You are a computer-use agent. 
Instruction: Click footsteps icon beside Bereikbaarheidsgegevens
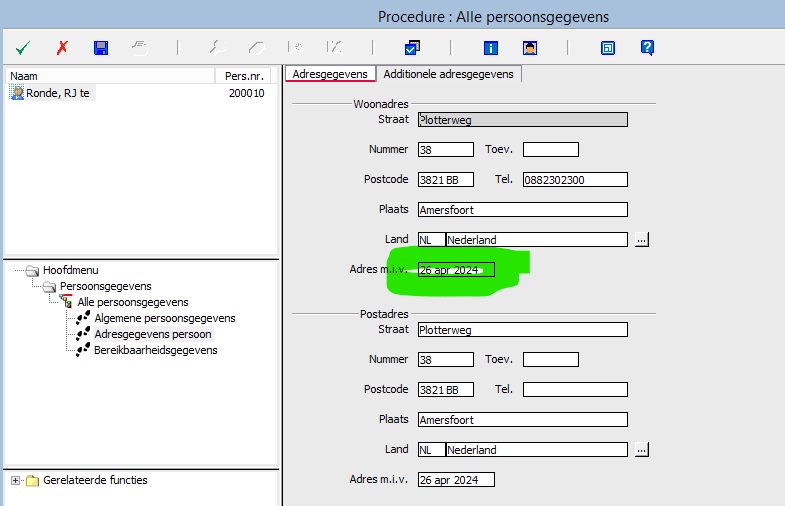click(83, 350)
